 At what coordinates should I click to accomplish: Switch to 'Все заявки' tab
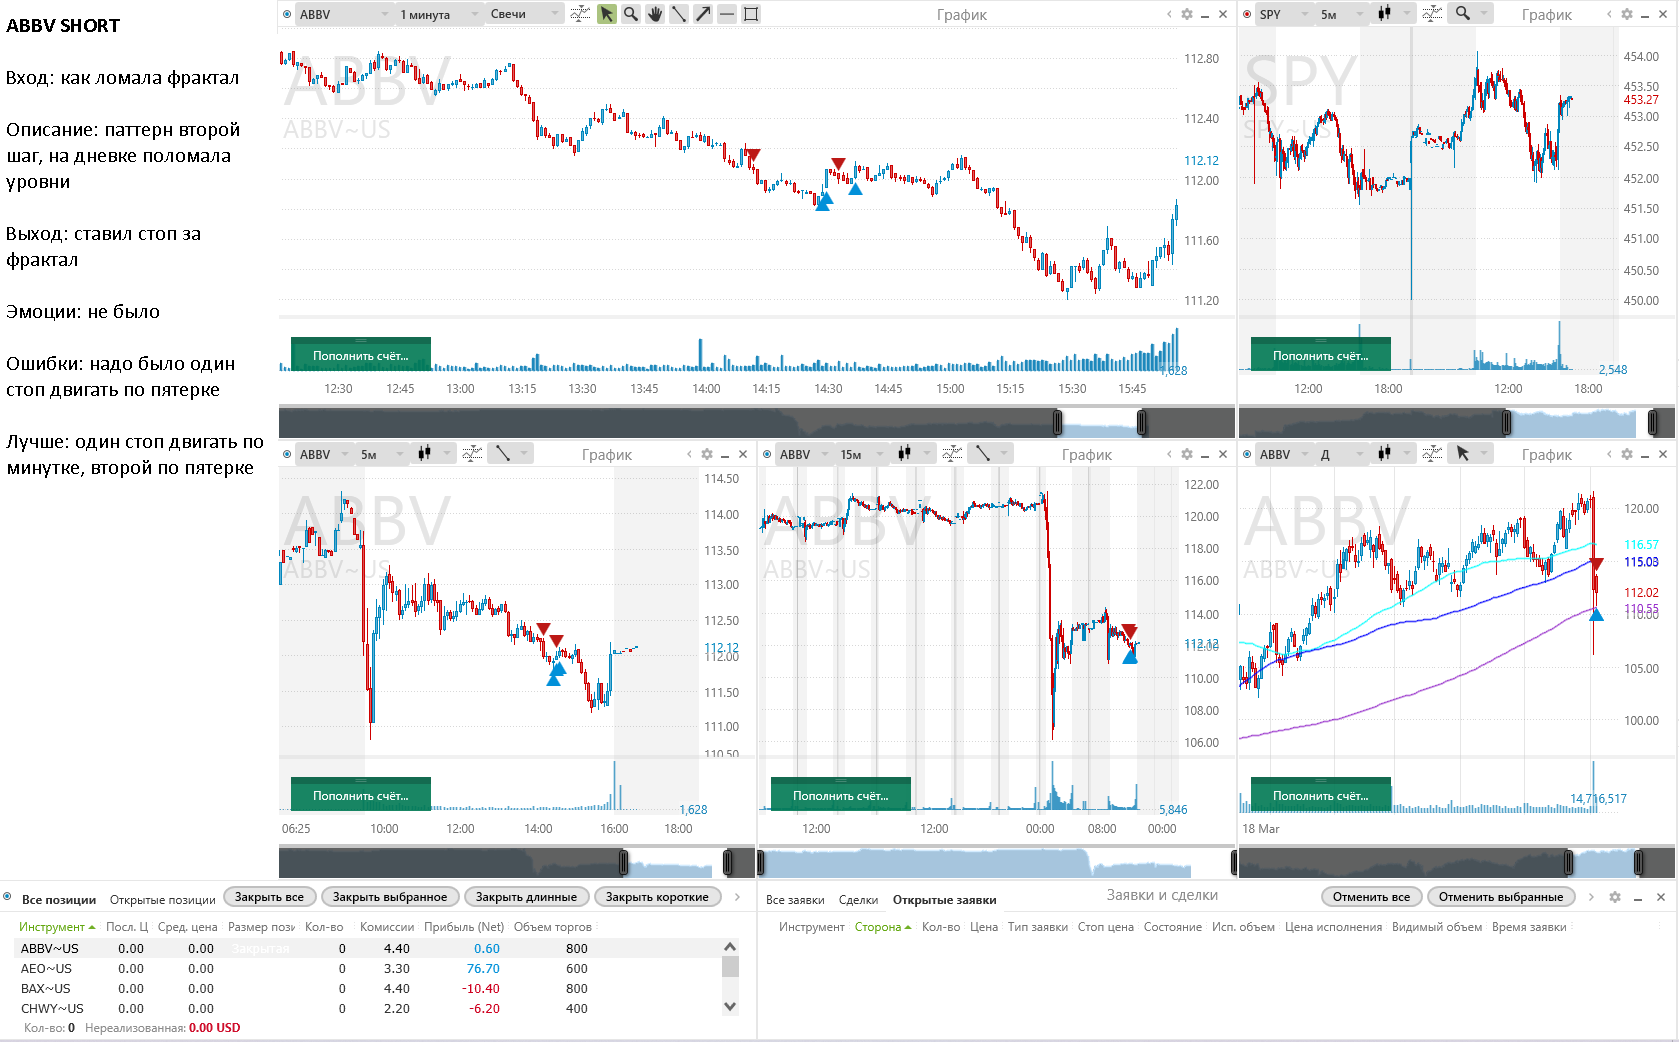[795, 900]
